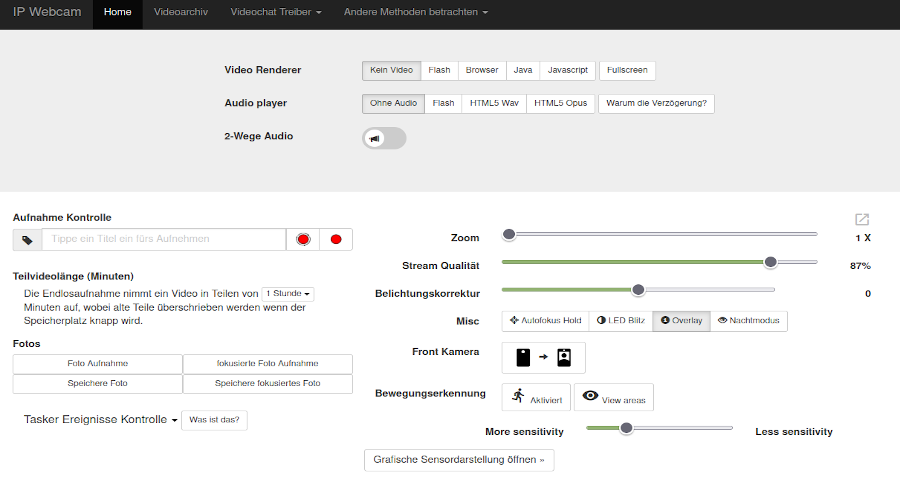900x480 pixels.
Task: Start recording with the plain red dot button
Action: pyautogui.click(x=336, y=239)
